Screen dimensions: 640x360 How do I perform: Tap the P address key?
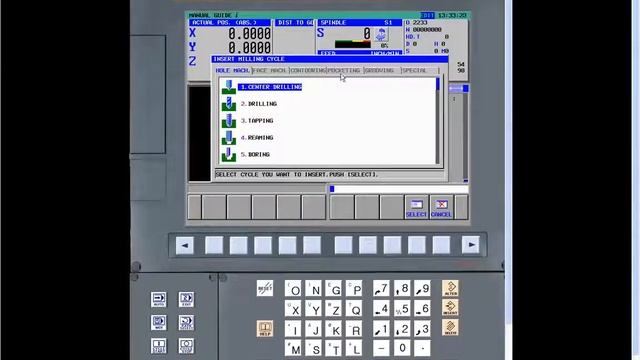354,289
